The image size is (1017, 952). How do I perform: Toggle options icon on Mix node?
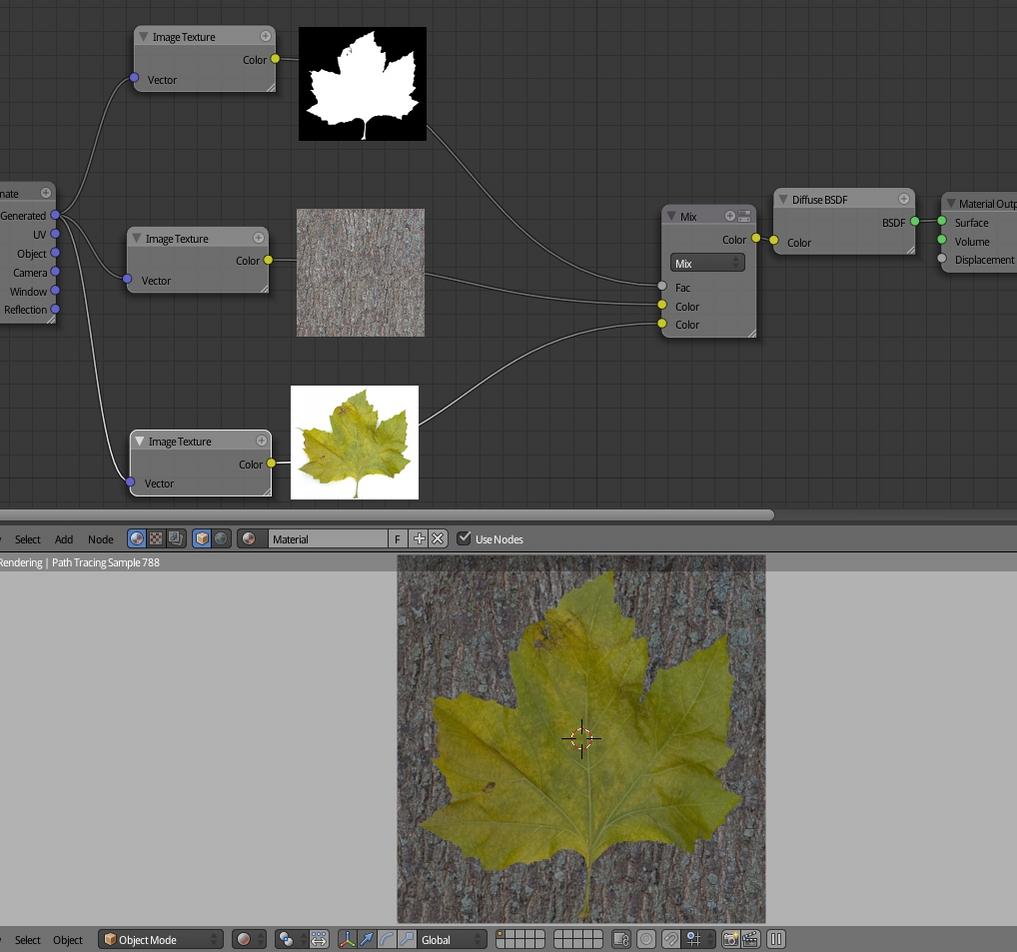click(744, 215)
